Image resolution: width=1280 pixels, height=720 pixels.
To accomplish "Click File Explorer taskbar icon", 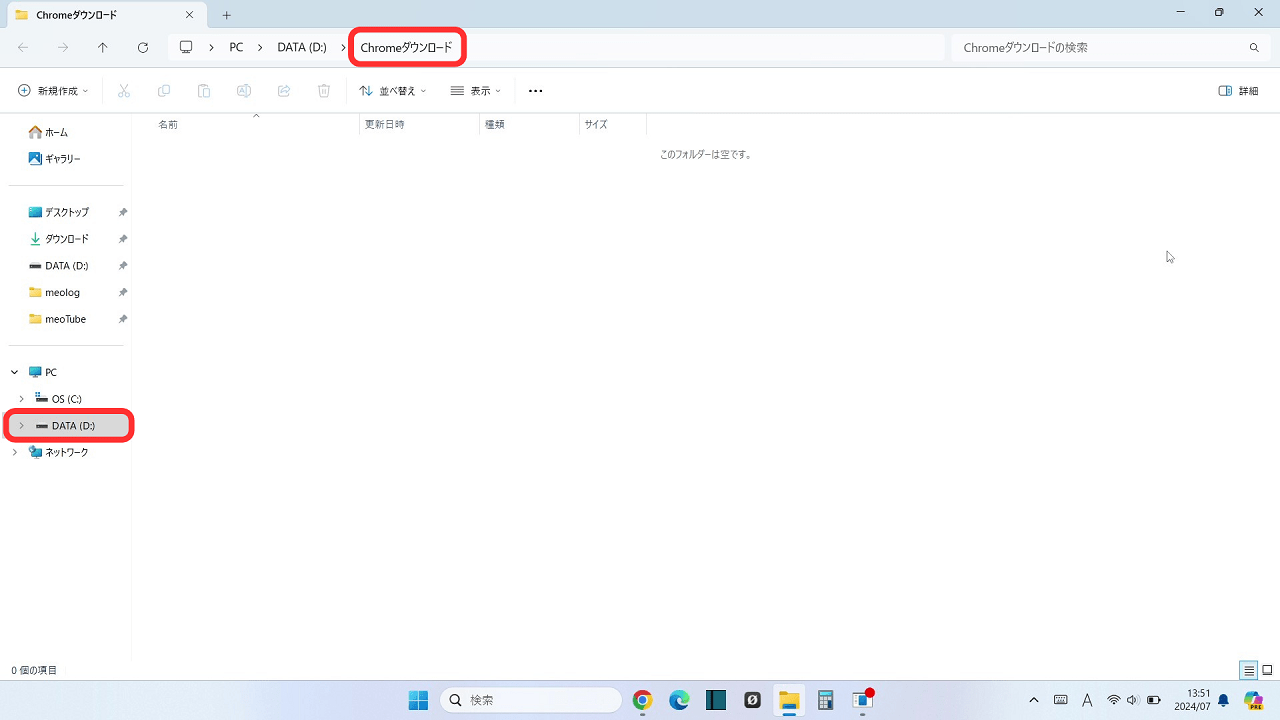I will point(789,700).
